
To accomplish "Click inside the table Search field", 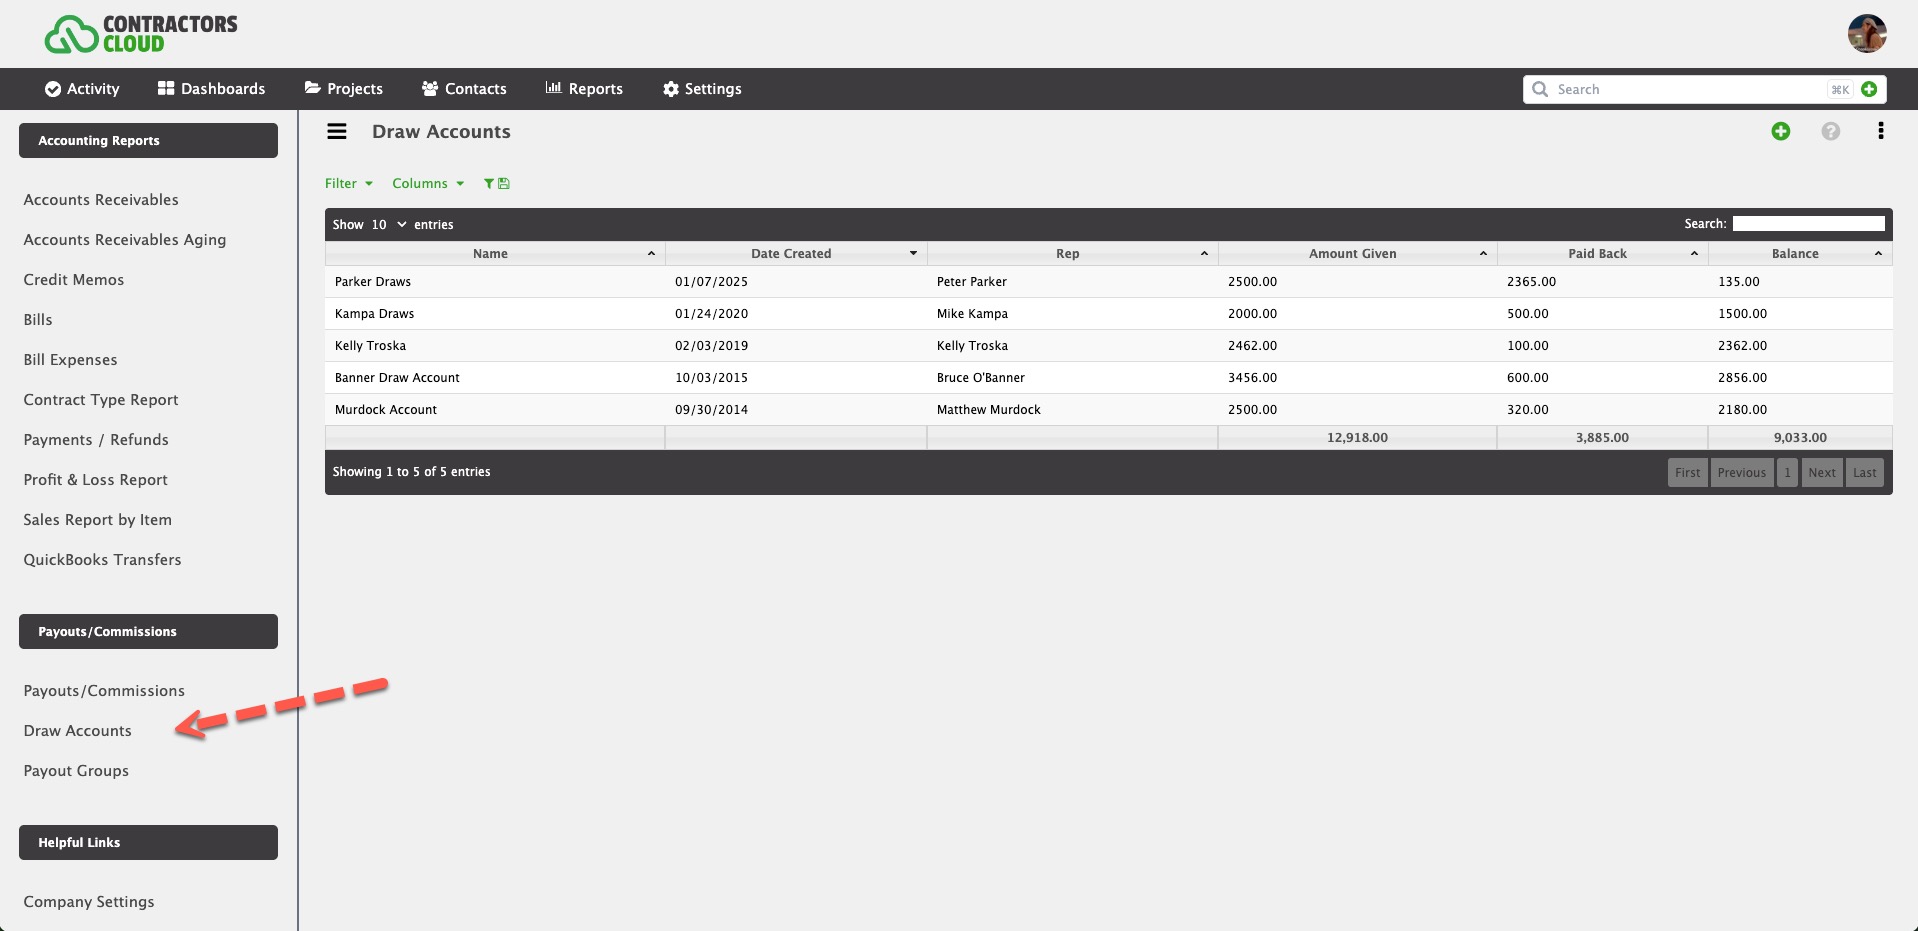I will click(x=1807, y=223).
